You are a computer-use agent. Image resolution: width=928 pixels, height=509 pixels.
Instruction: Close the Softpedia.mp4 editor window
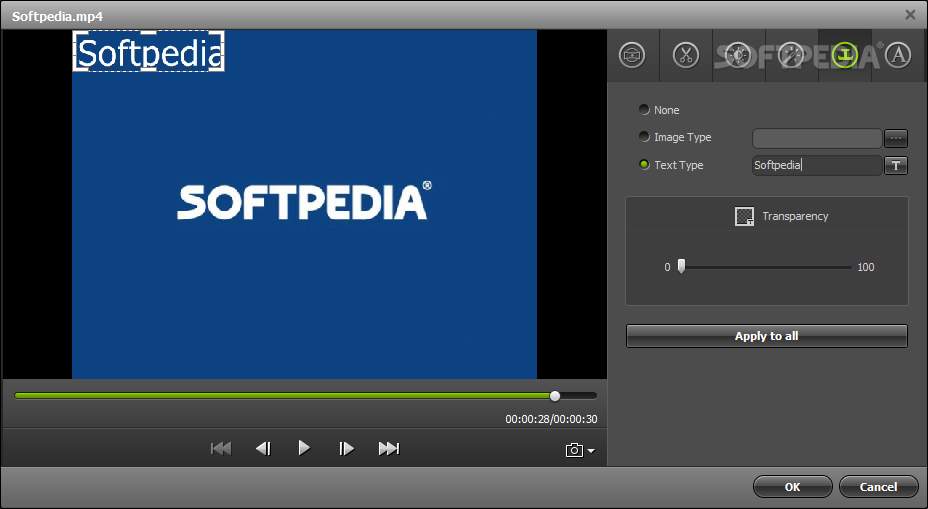pyautogui.click(x=910, y=15)
